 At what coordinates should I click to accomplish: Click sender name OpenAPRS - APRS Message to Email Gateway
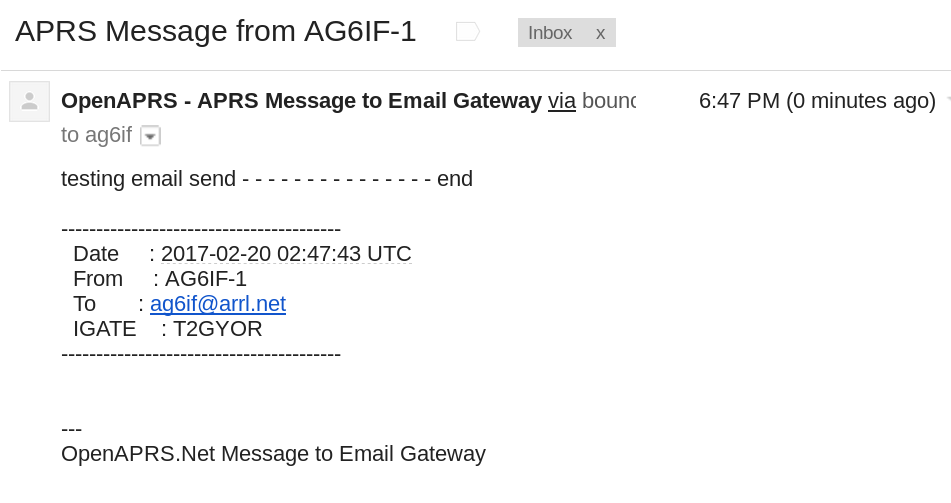[301, 101]
